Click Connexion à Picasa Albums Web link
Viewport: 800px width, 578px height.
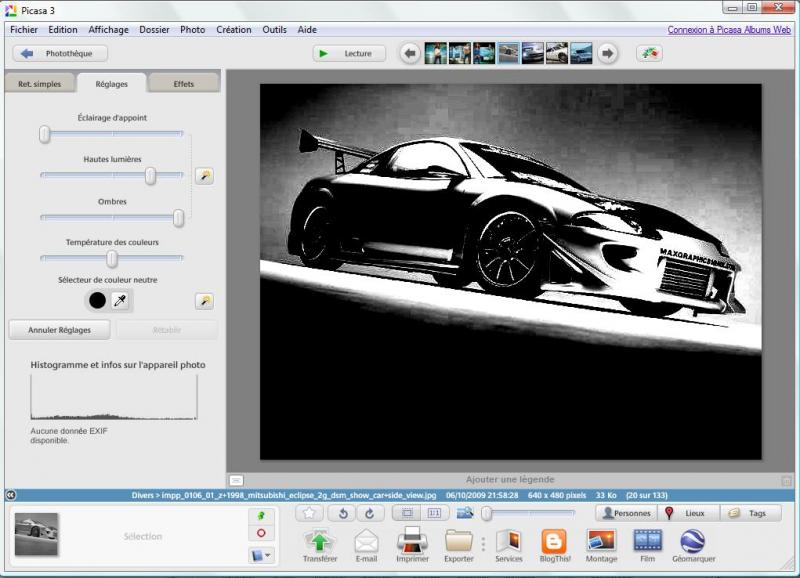729,30
